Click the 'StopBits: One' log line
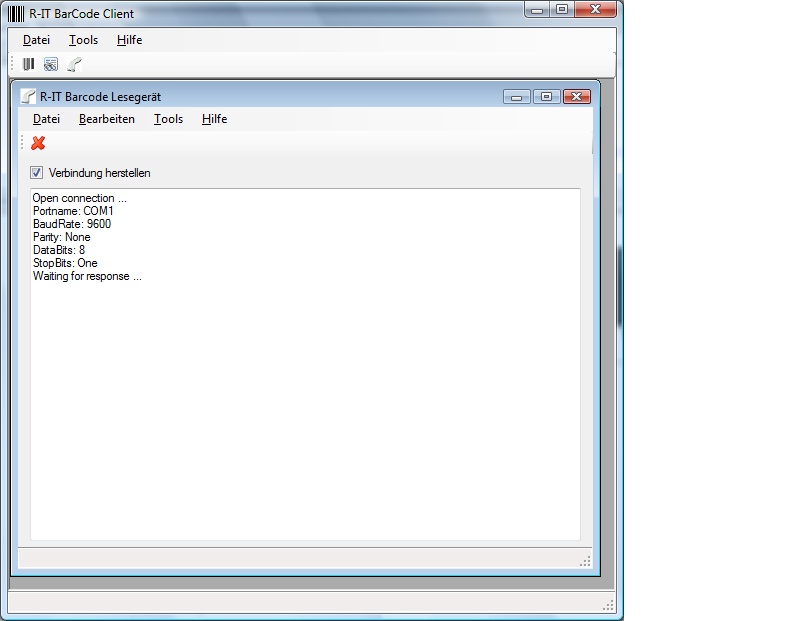This screenshot has width=800, height=621. (x=65, y=263)
